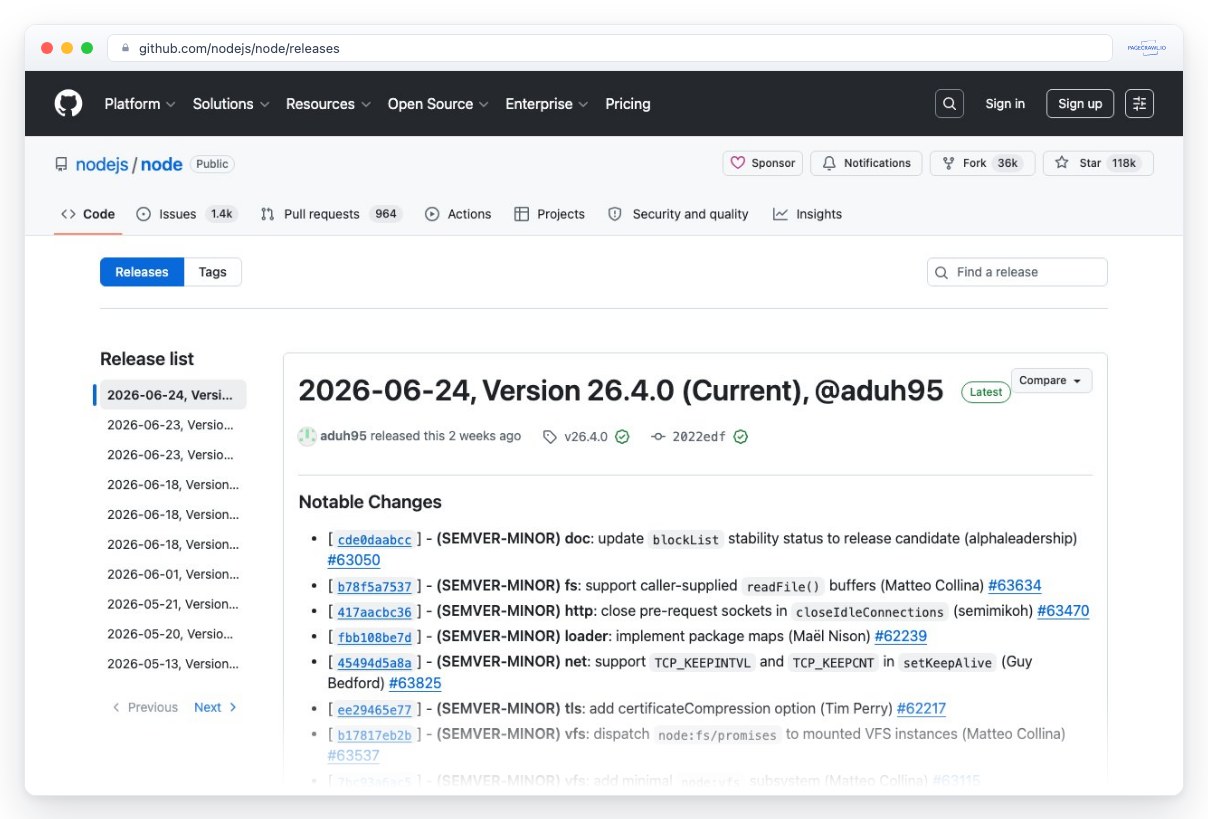
Task: Open commit 2022edf link
Action: point(698,437)
